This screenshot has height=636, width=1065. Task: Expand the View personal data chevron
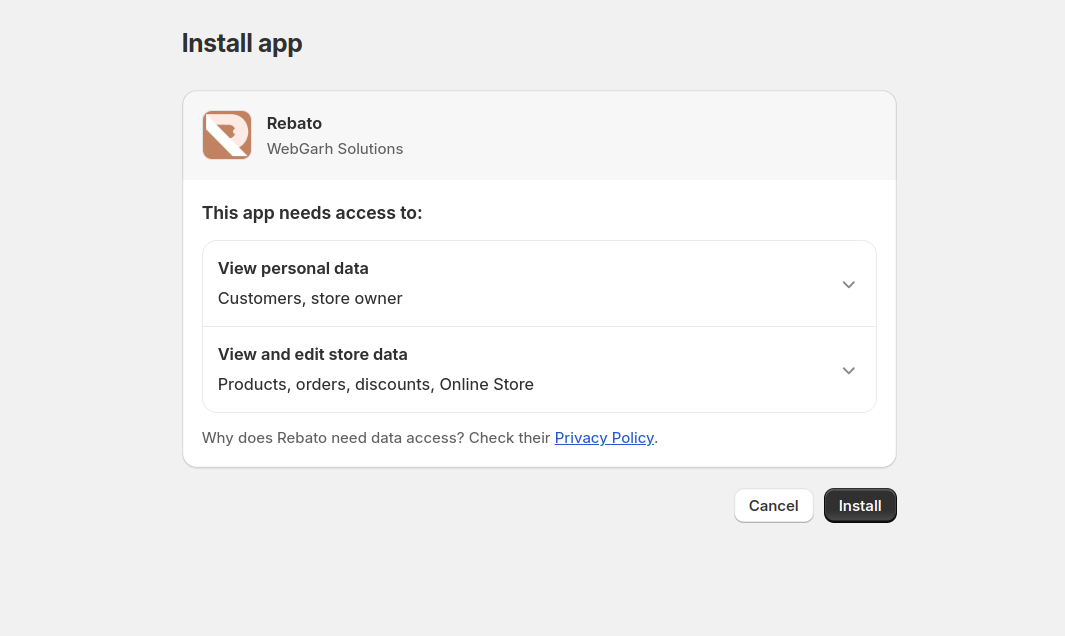click(x=848, y=284)
